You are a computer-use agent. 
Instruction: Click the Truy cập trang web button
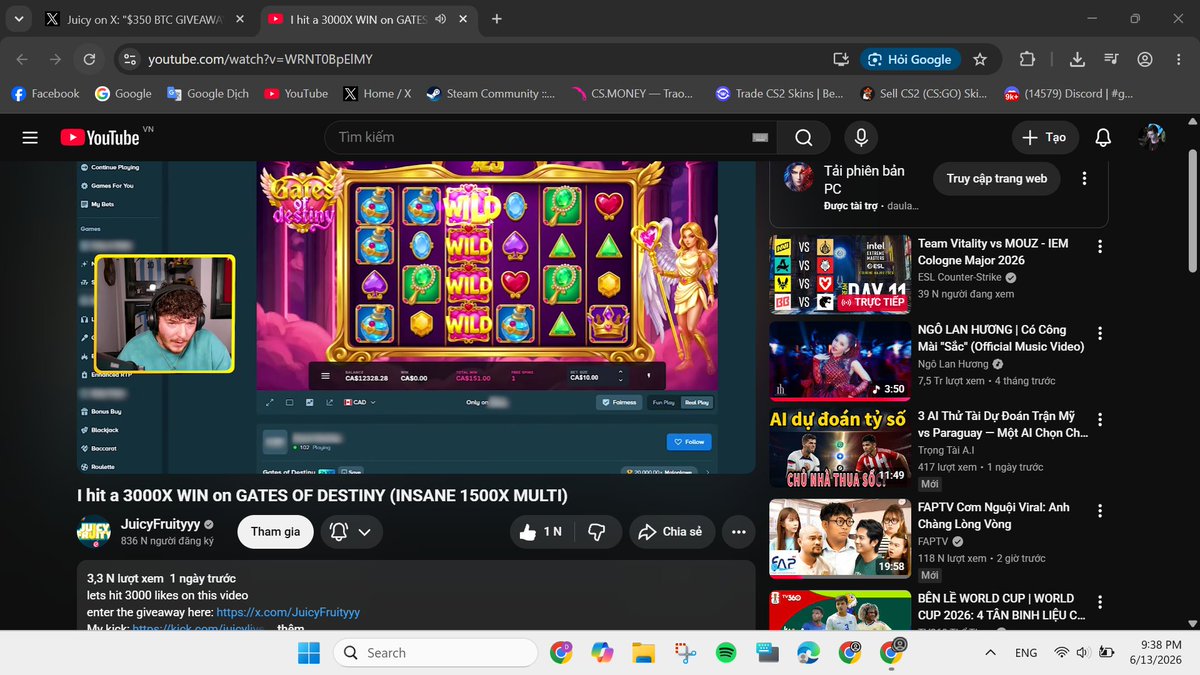[996, 179]
